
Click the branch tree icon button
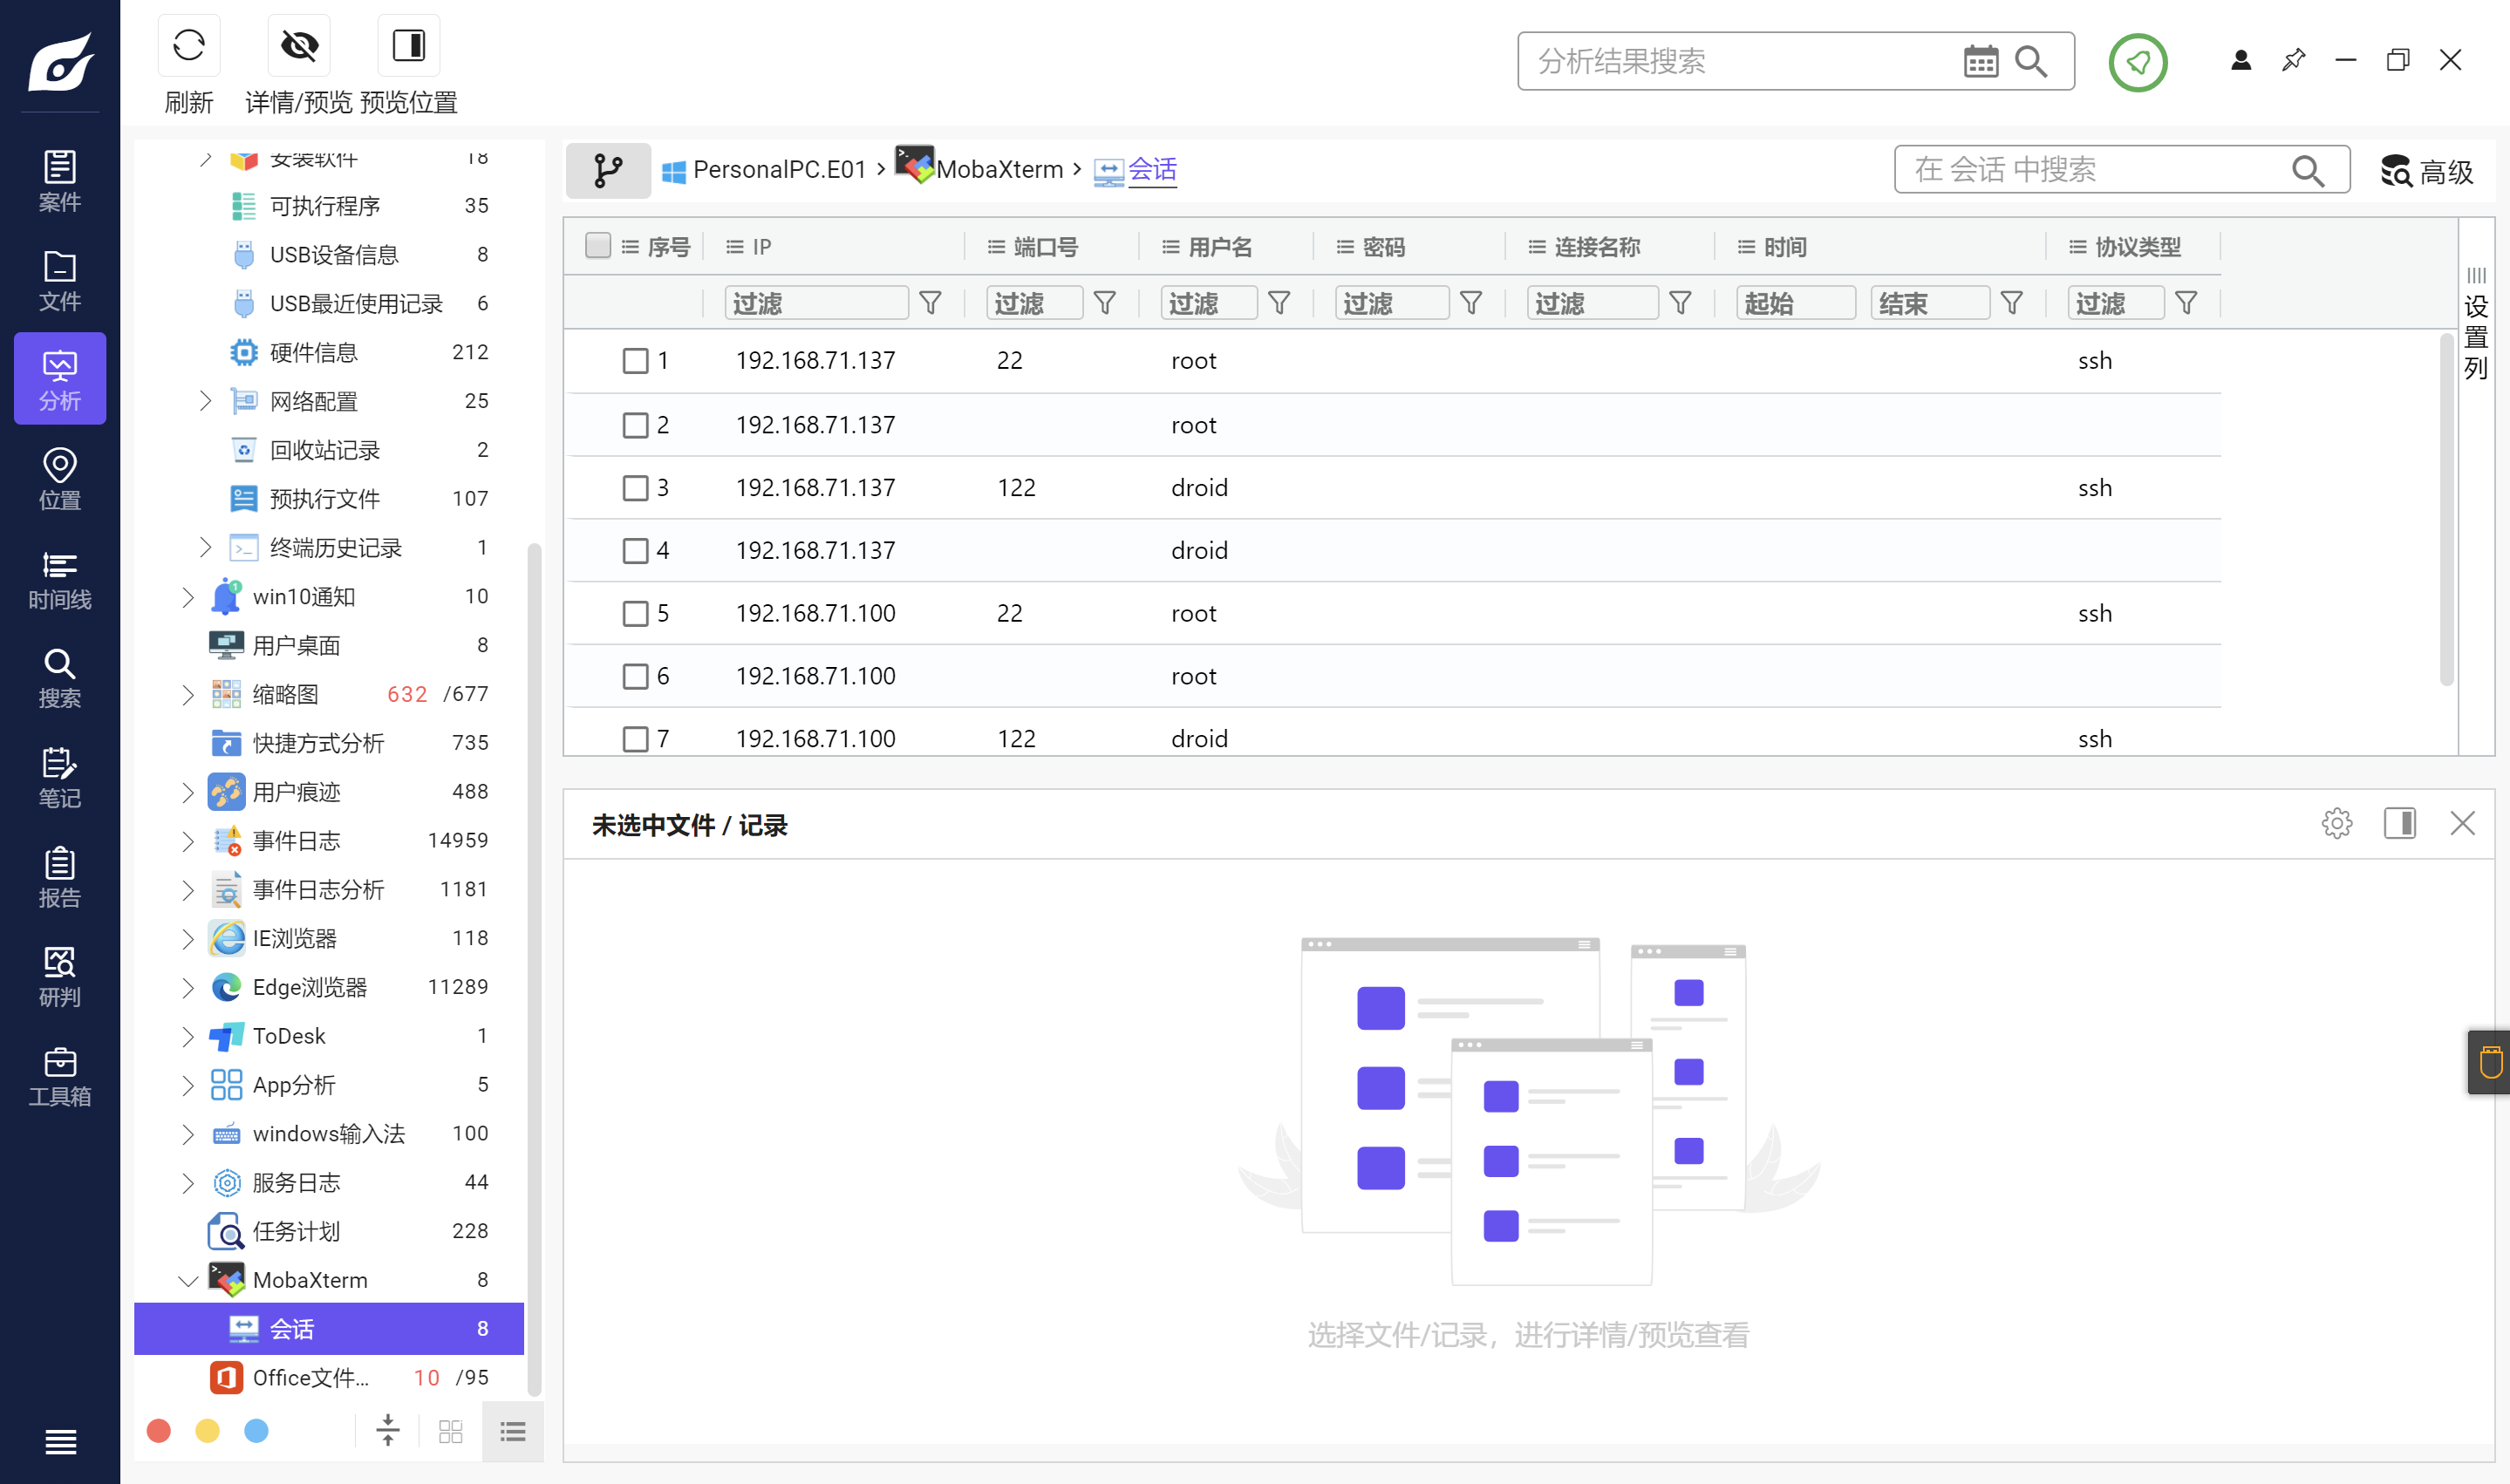point(608,170)
